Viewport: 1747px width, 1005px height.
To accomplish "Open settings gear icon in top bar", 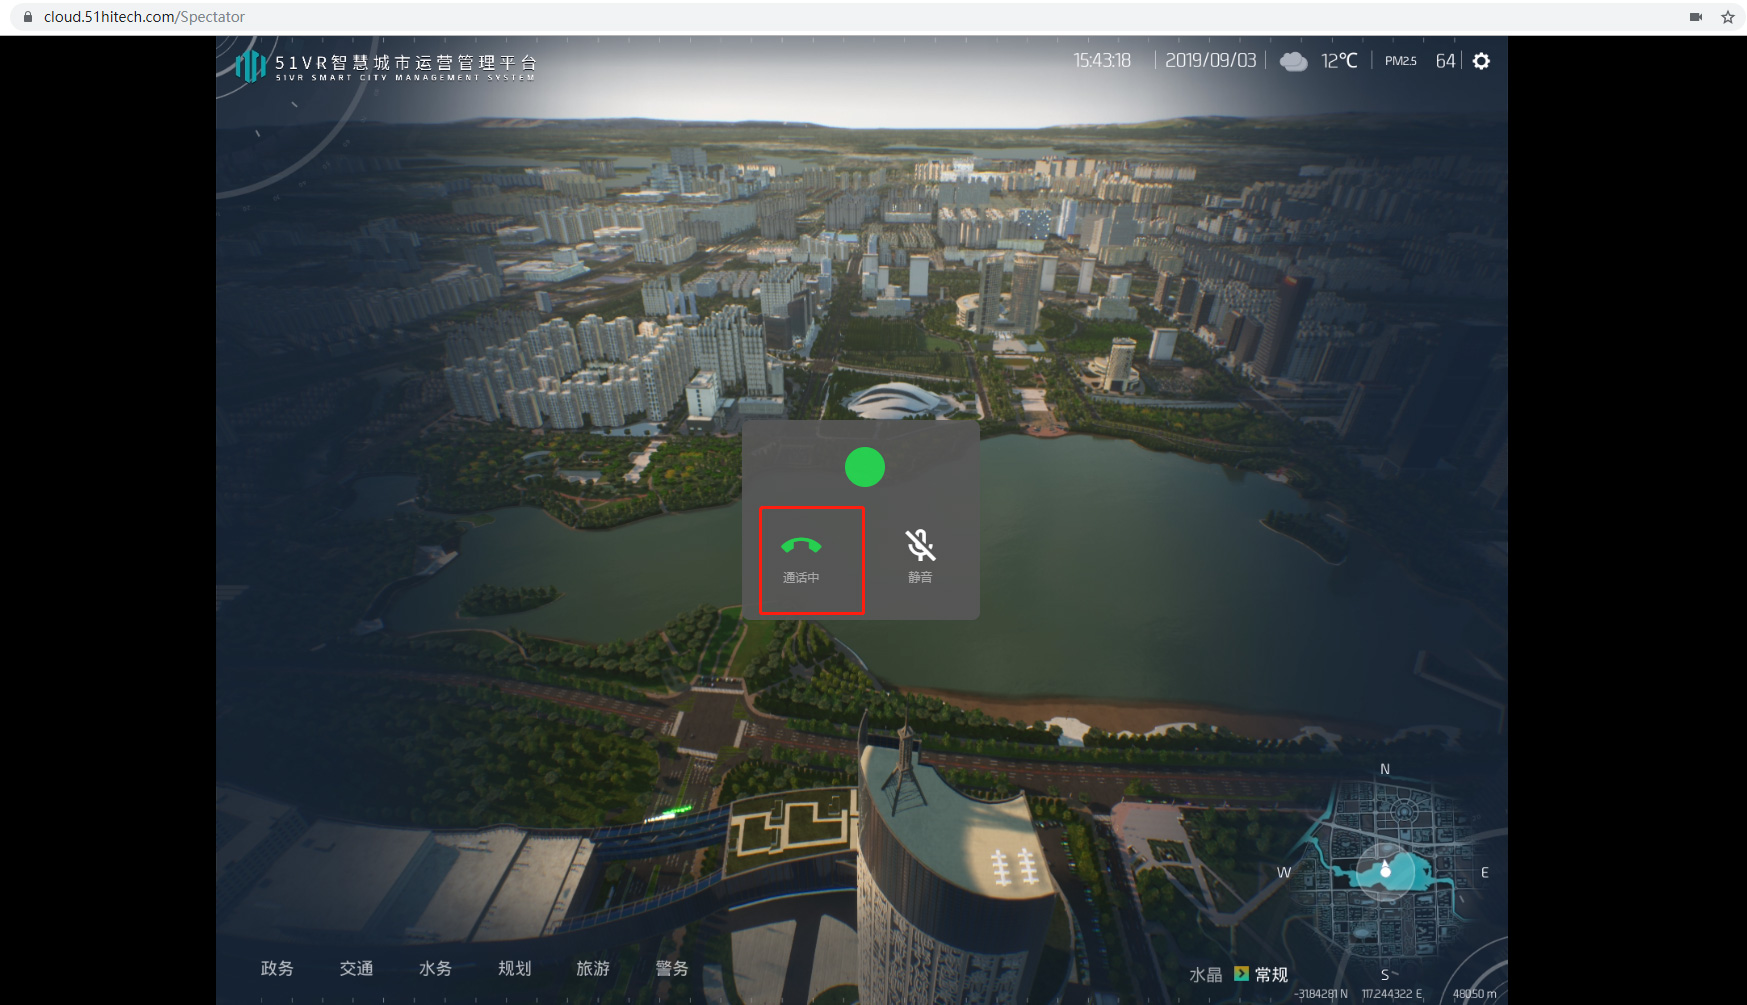I will point(1481,61).
